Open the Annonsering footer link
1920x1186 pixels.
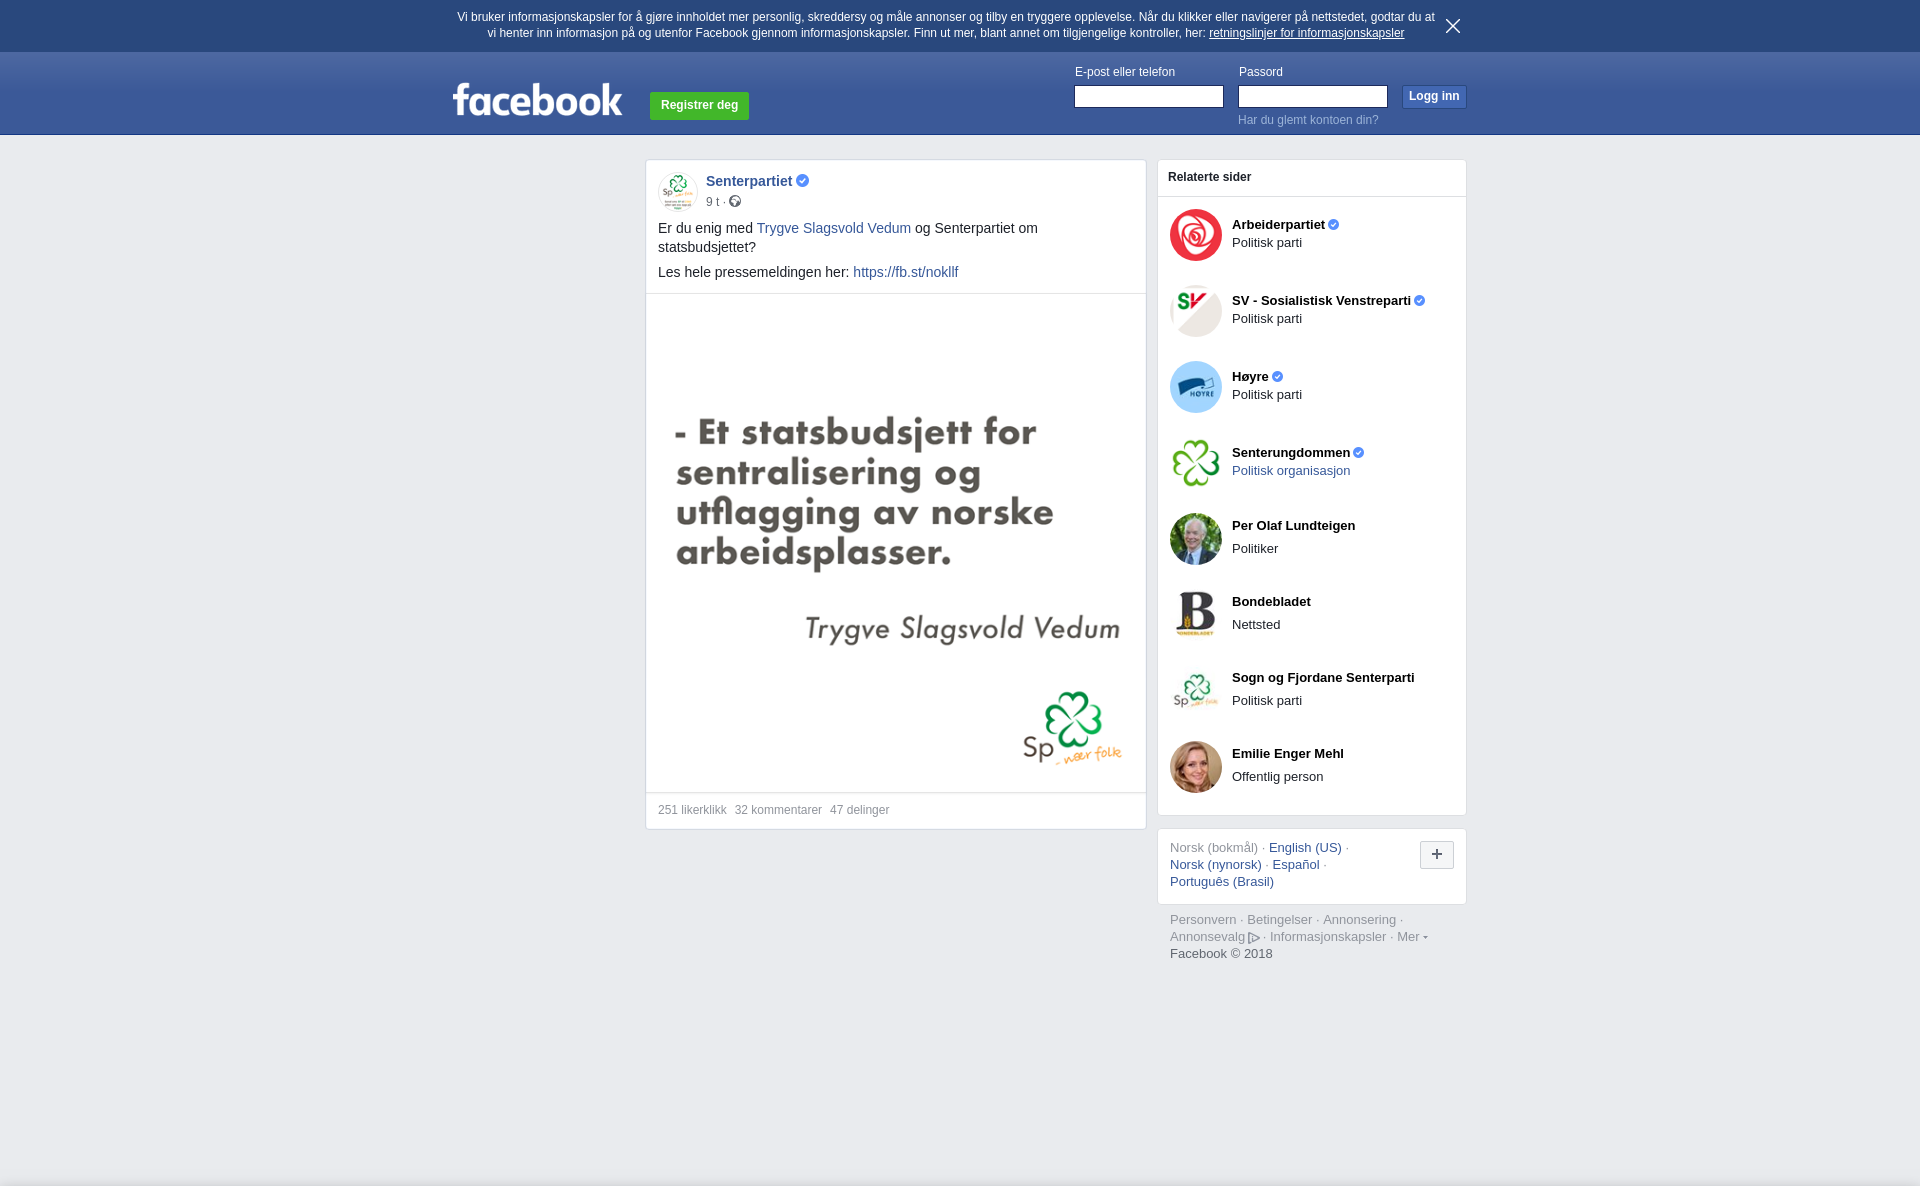tap(1359, 920)
